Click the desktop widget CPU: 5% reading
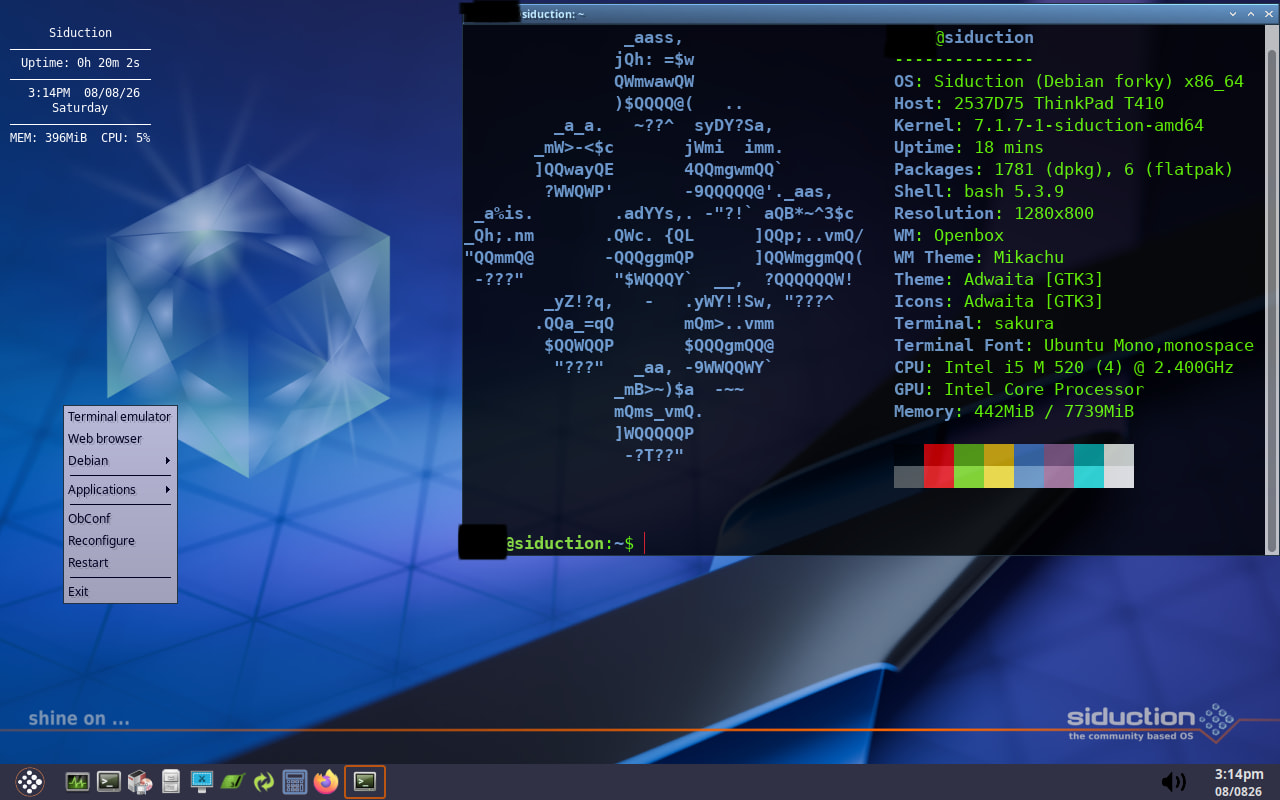This screenshot has height=800, width=1280. click(x=126, y=138)
